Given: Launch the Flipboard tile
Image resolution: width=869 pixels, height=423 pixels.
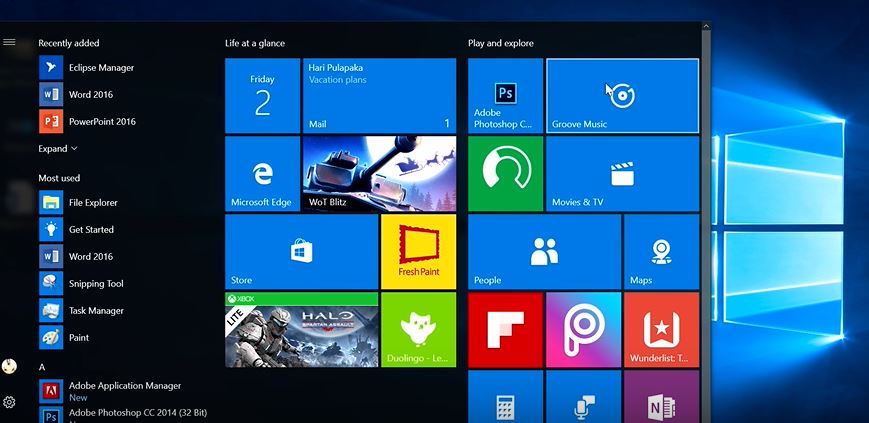Looking at the screenshot, I should pos(505,330).
